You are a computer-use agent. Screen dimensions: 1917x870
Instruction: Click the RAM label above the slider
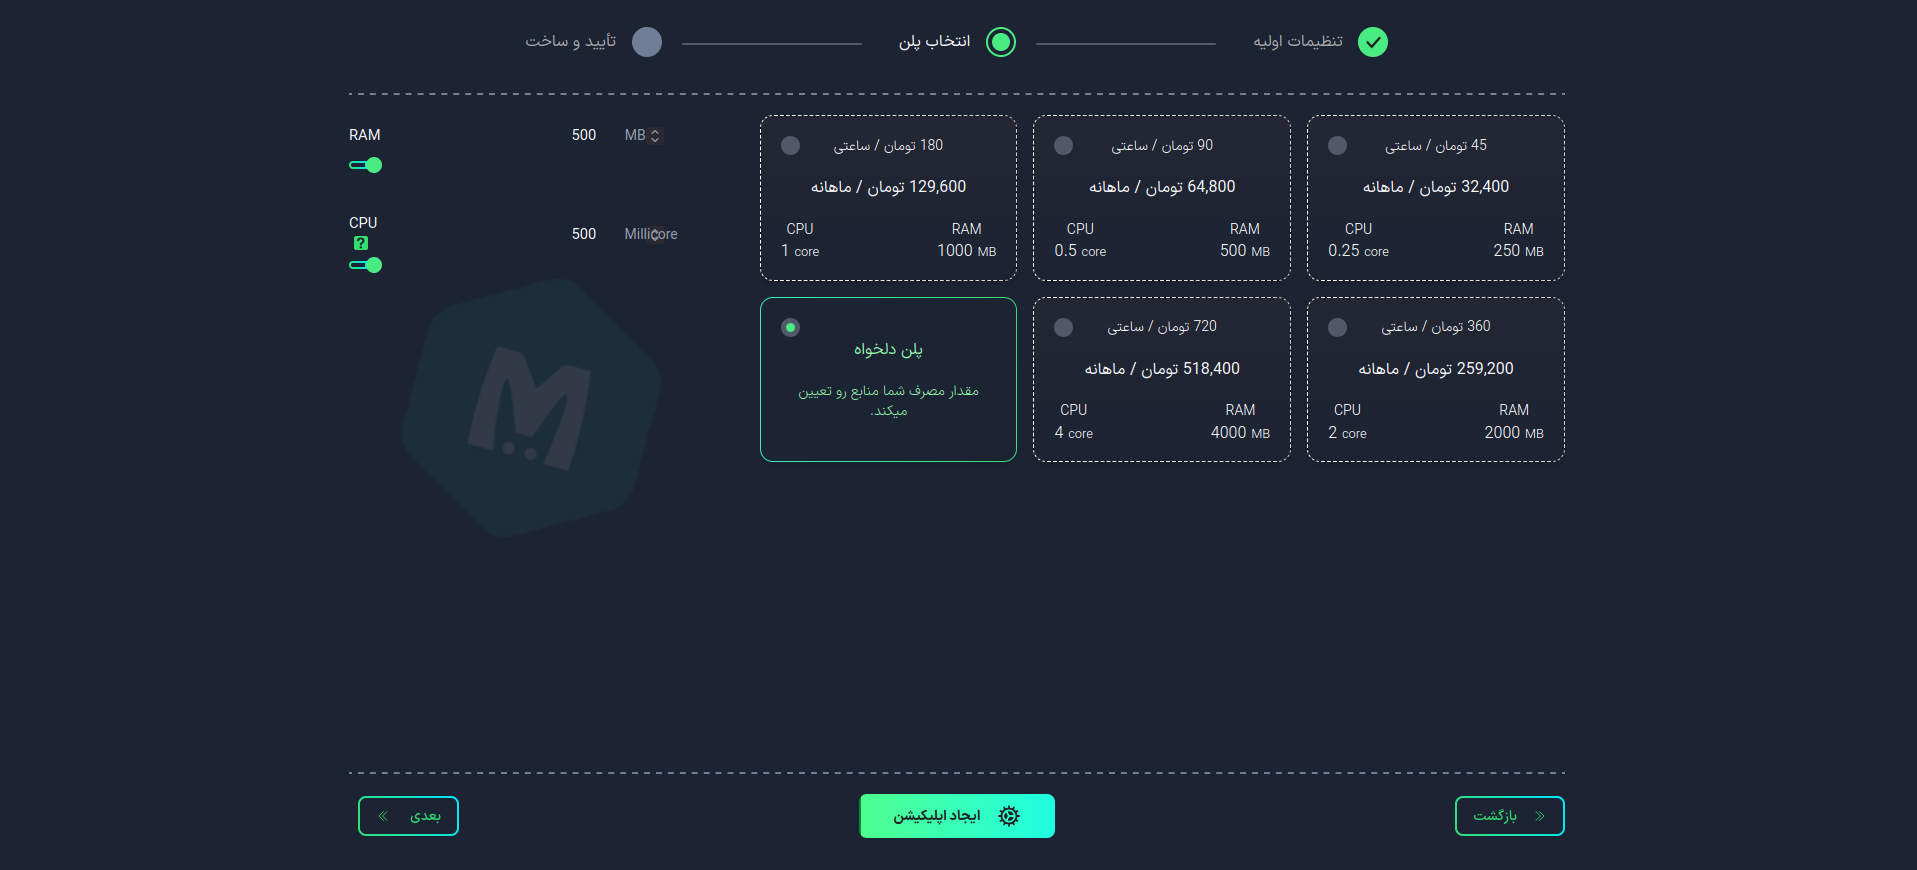click(364, 135)
